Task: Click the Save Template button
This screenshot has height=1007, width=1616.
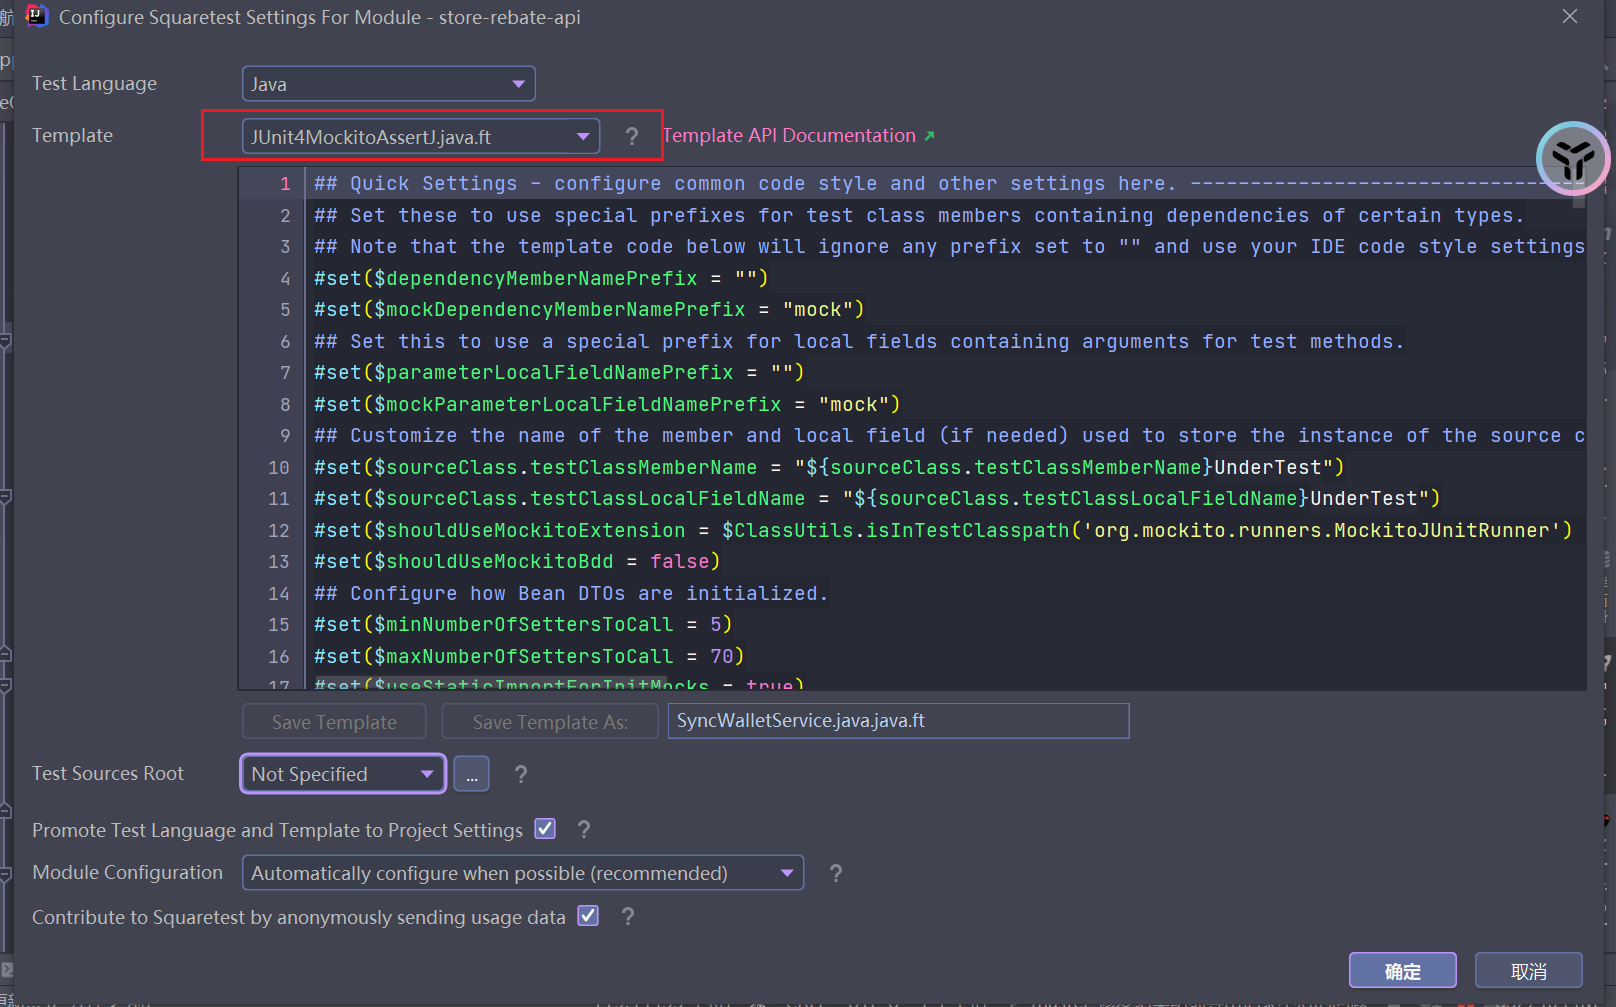Action: coord(334,722)
